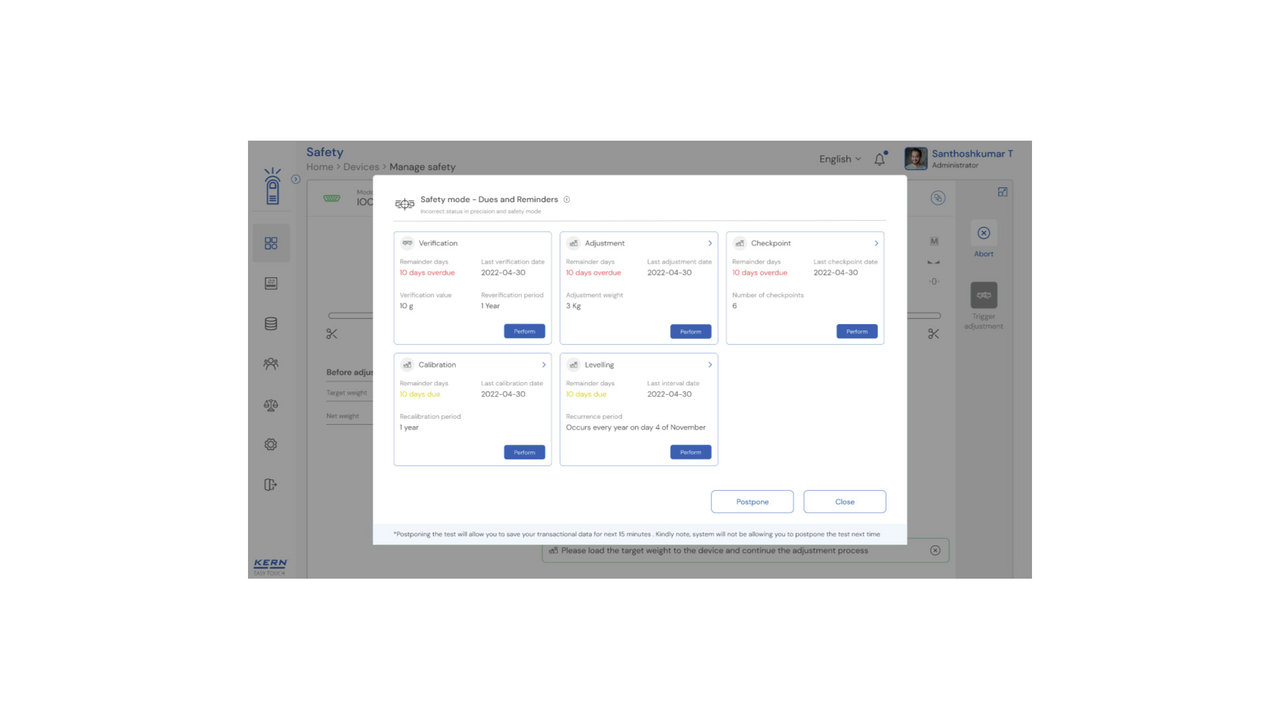Open the notifications bell
The image size is (1280, 720).
point(880,159)
